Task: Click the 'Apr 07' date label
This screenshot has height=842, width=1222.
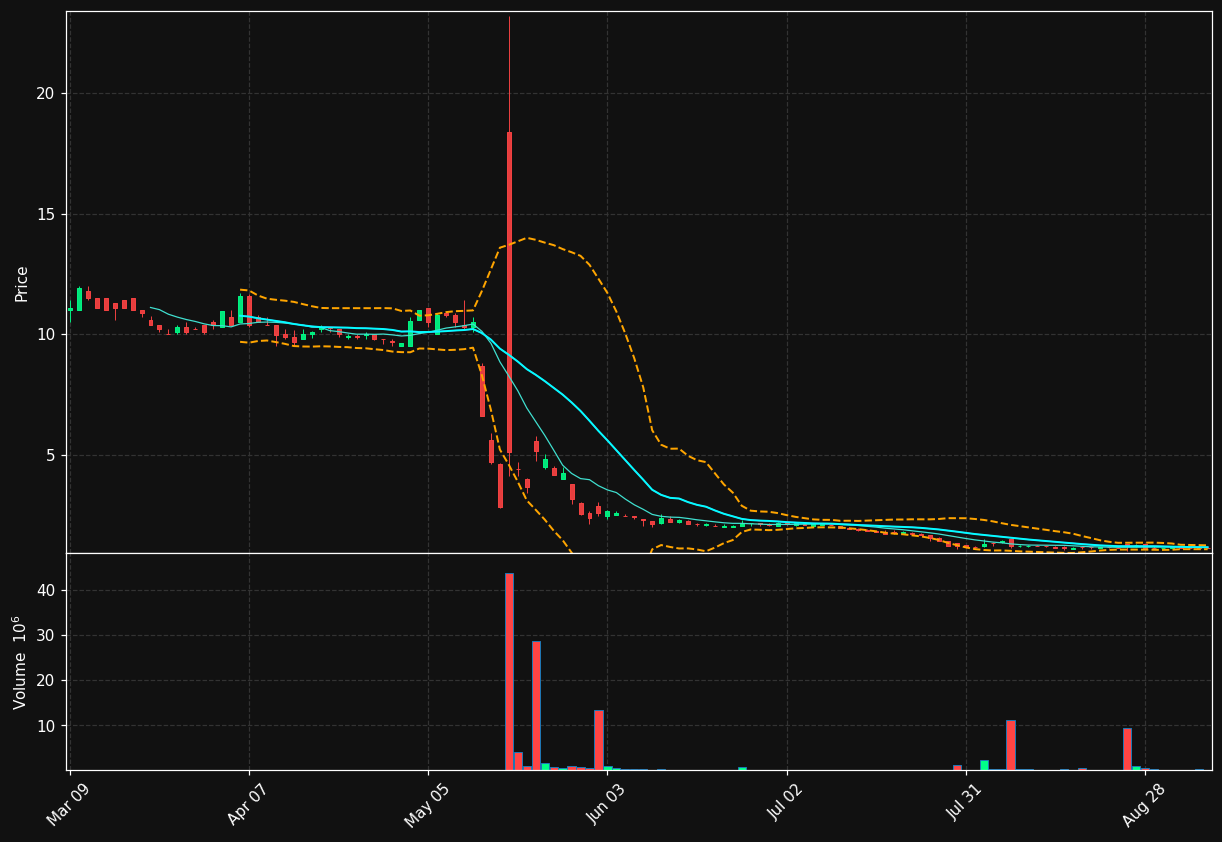Action: pos(249,804)
